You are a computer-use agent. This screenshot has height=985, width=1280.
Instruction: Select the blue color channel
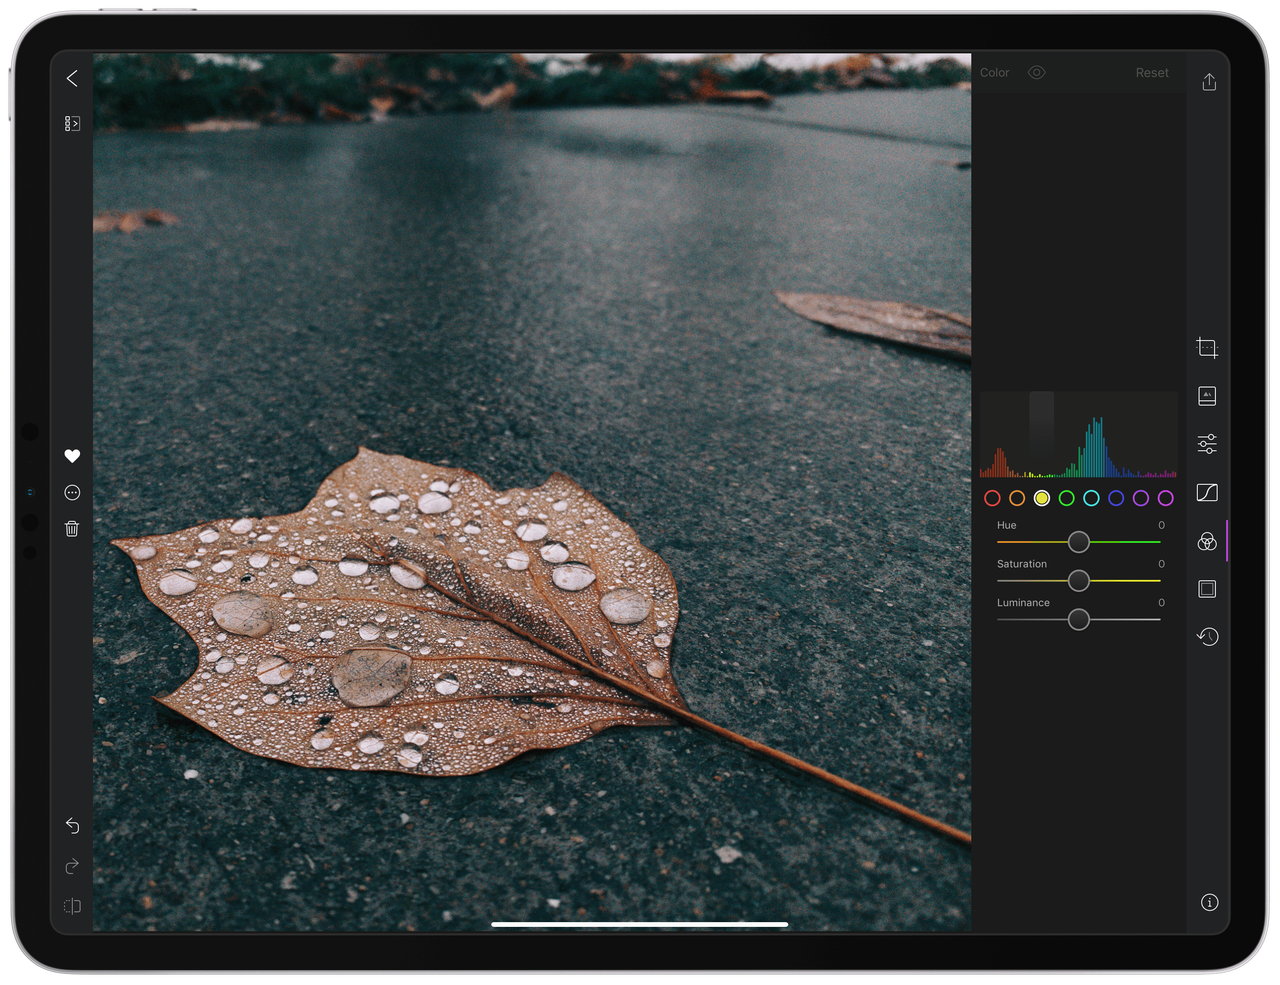1116,498
